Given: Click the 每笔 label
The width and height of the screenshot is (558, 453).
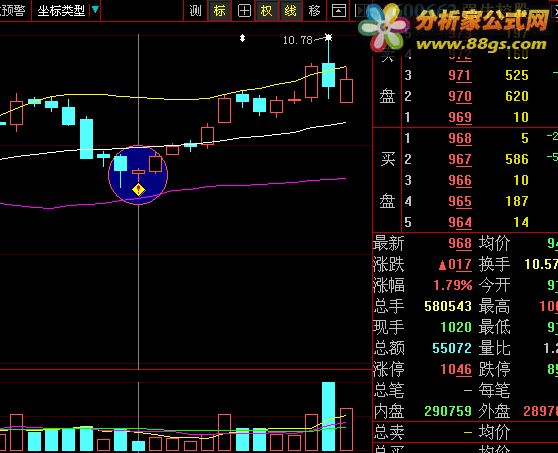Looking at the screenshot, I should coord(494,390).
